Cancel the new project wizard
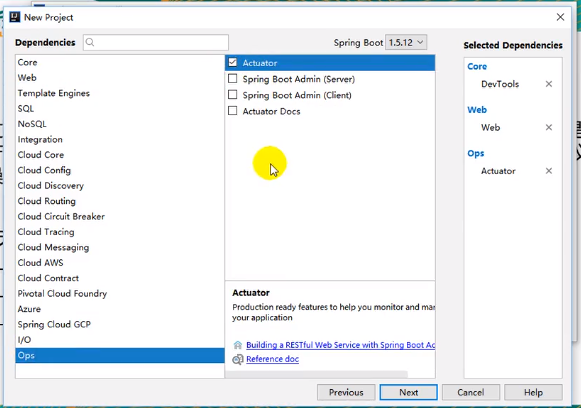Viewport: 581px width, 408px height. tap(471, 392)
